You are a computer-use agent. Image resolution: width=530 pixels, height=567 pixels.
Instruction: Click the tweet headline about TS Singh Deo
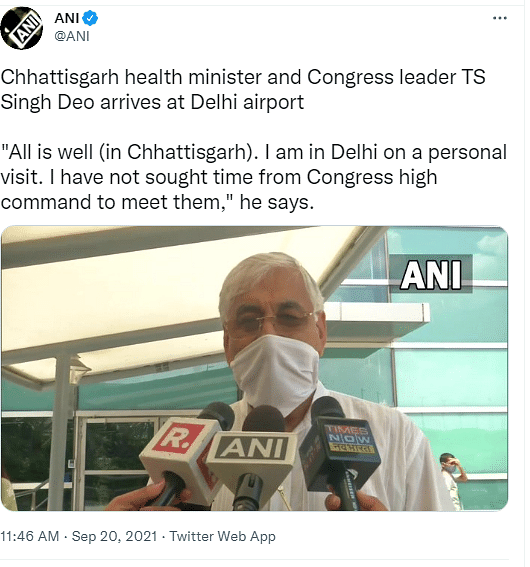243,89
